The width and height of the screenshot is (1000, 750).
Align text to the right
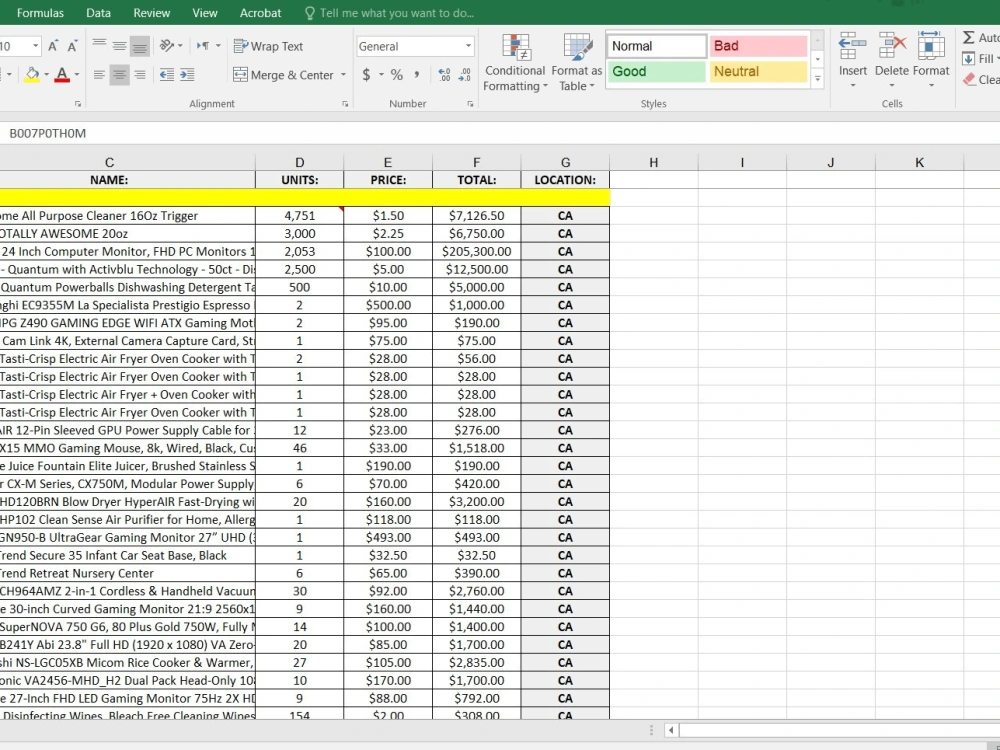(x=140, y=75)
